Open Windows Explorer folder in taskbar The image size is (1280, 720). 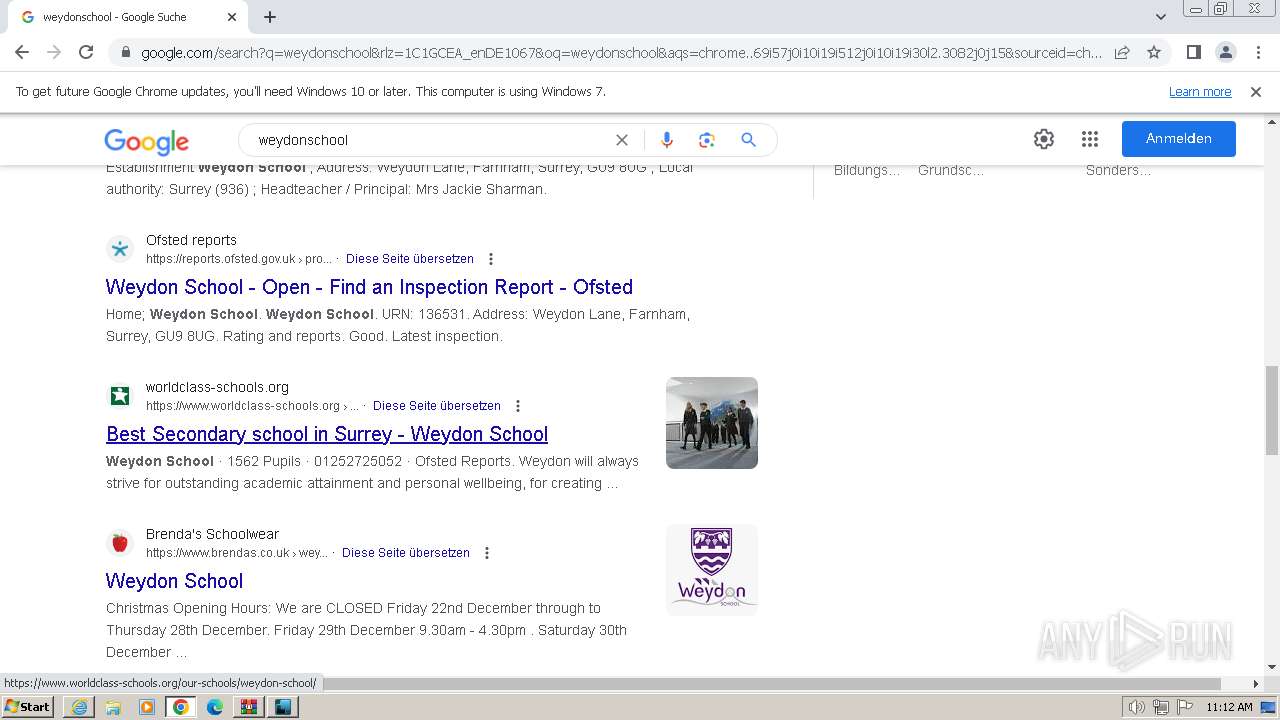[x=113, y=707]
